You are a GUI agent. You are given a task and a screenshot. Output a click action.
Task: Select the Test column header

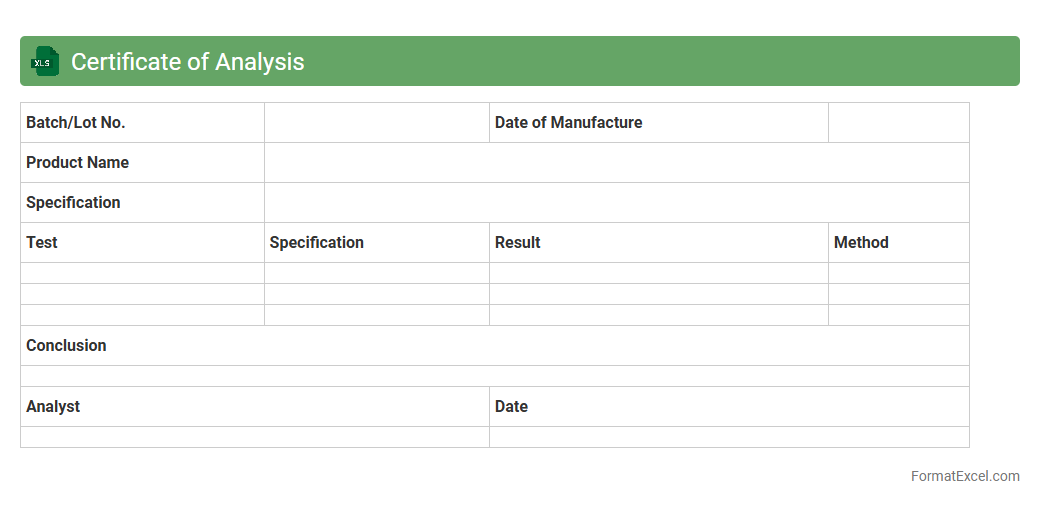click(x=142, y=243)
